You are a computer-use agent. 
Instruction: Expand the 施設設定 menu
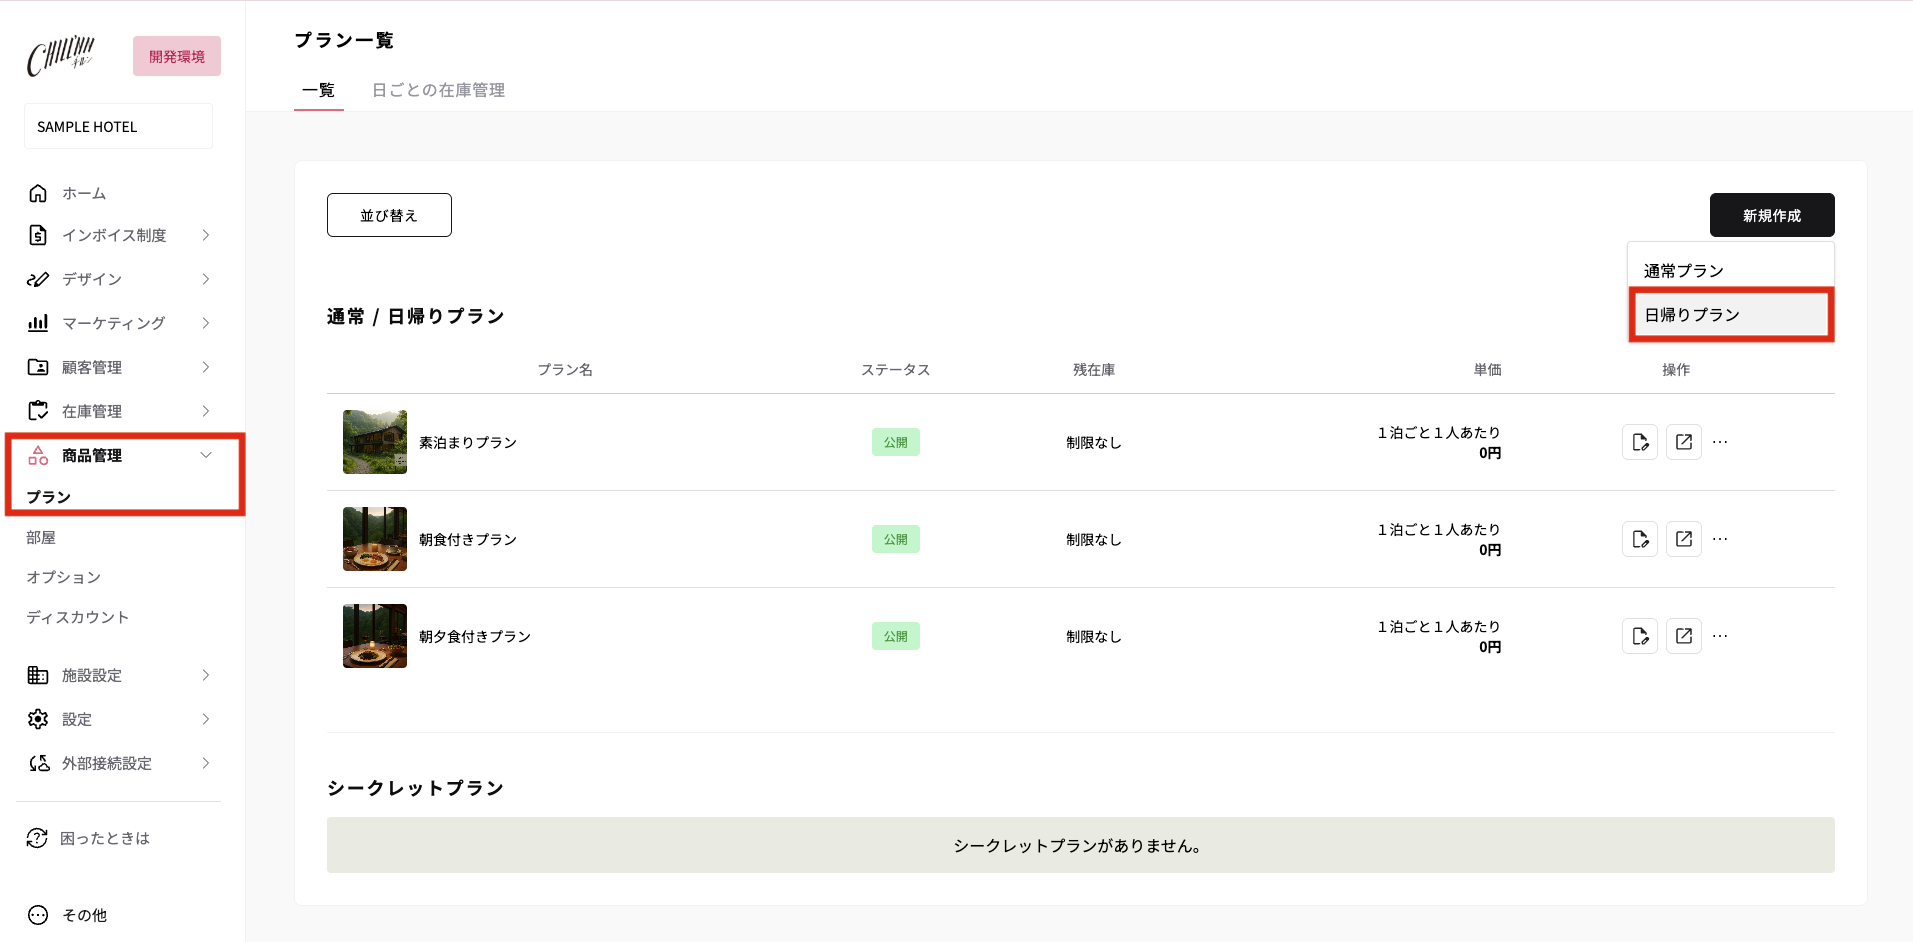(x=206, y=675)
